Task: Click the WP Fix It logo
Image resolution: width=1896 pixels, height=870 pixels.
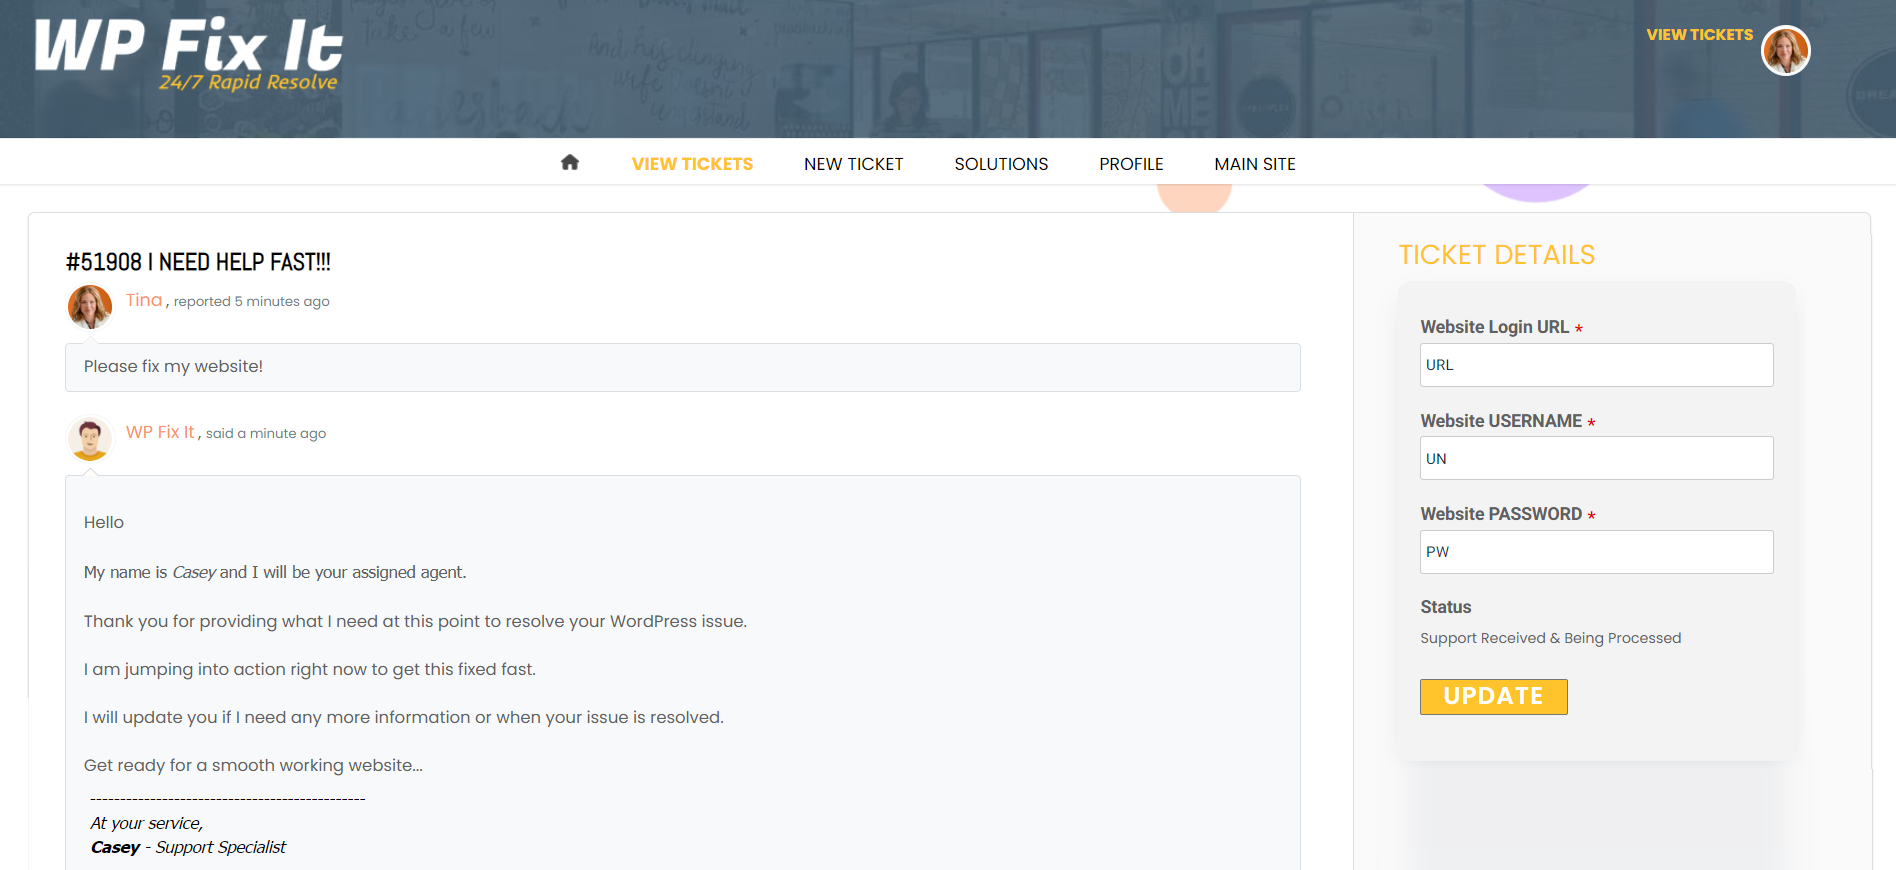Action: pyautogui.click(x=189, y=54)
